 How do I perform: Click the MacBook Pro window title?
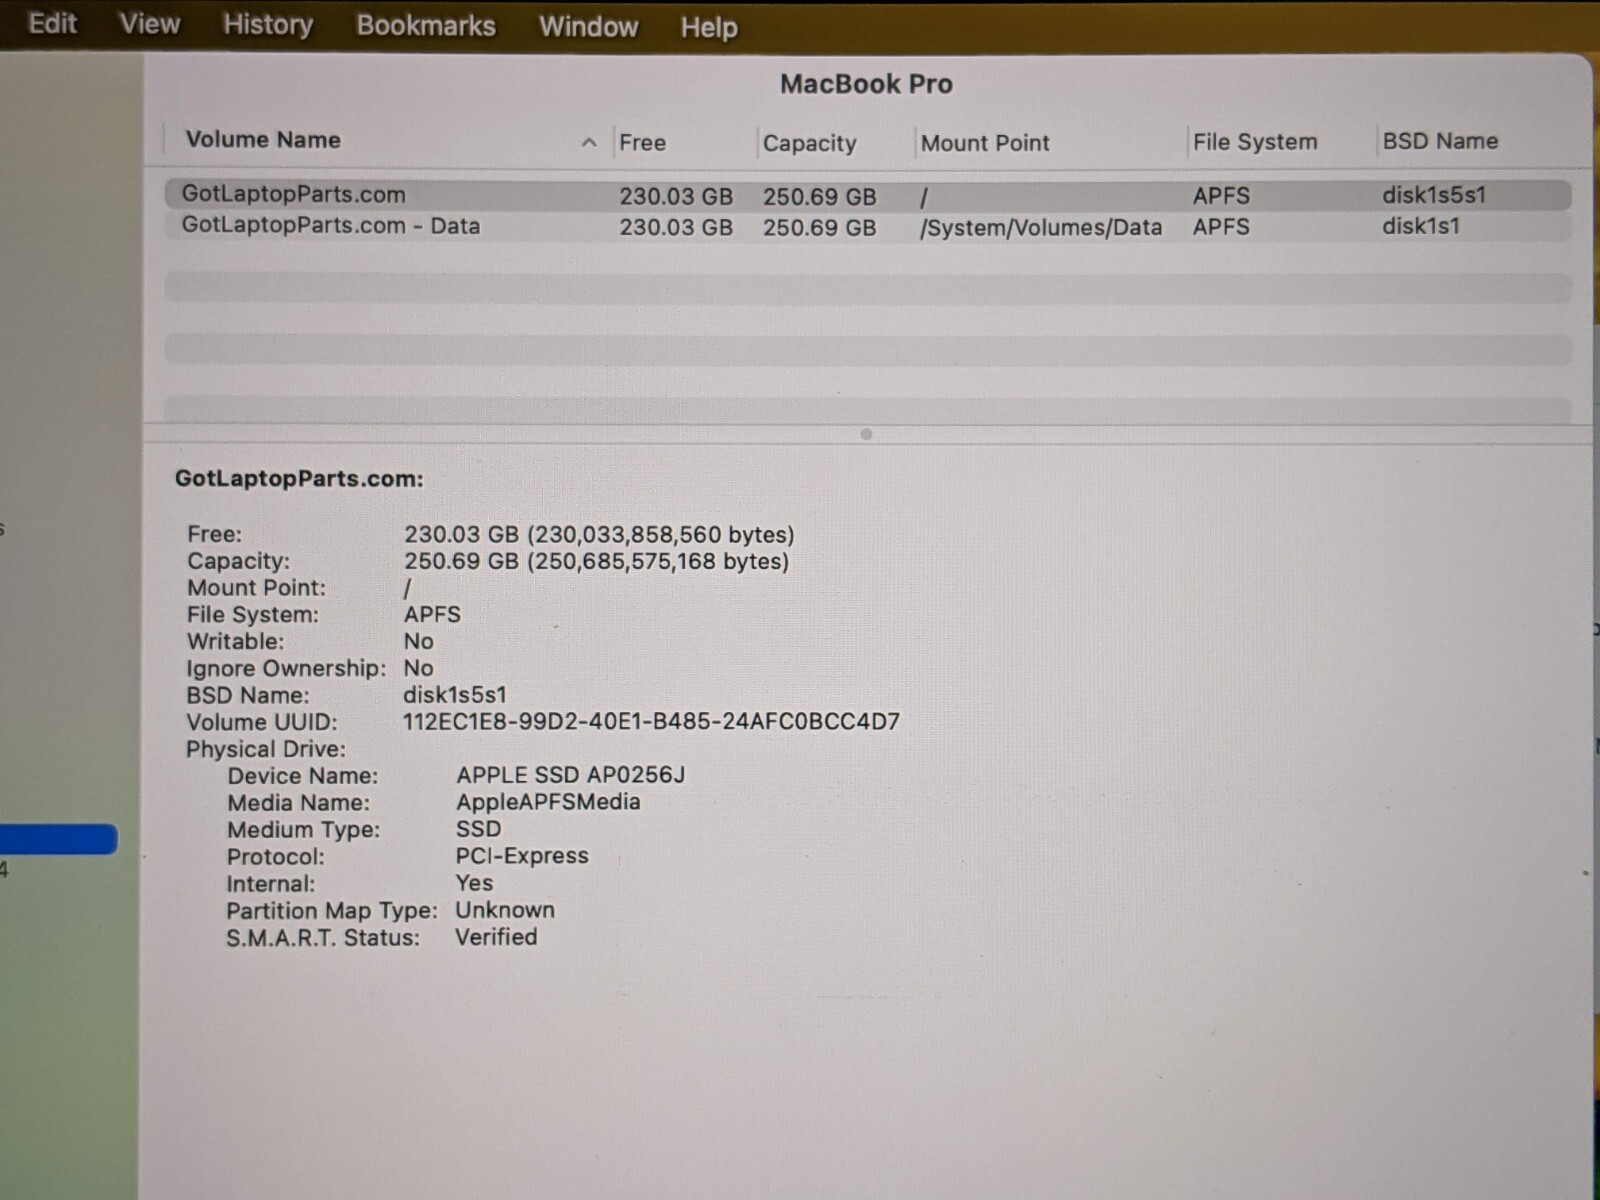(x=866, y=84)
